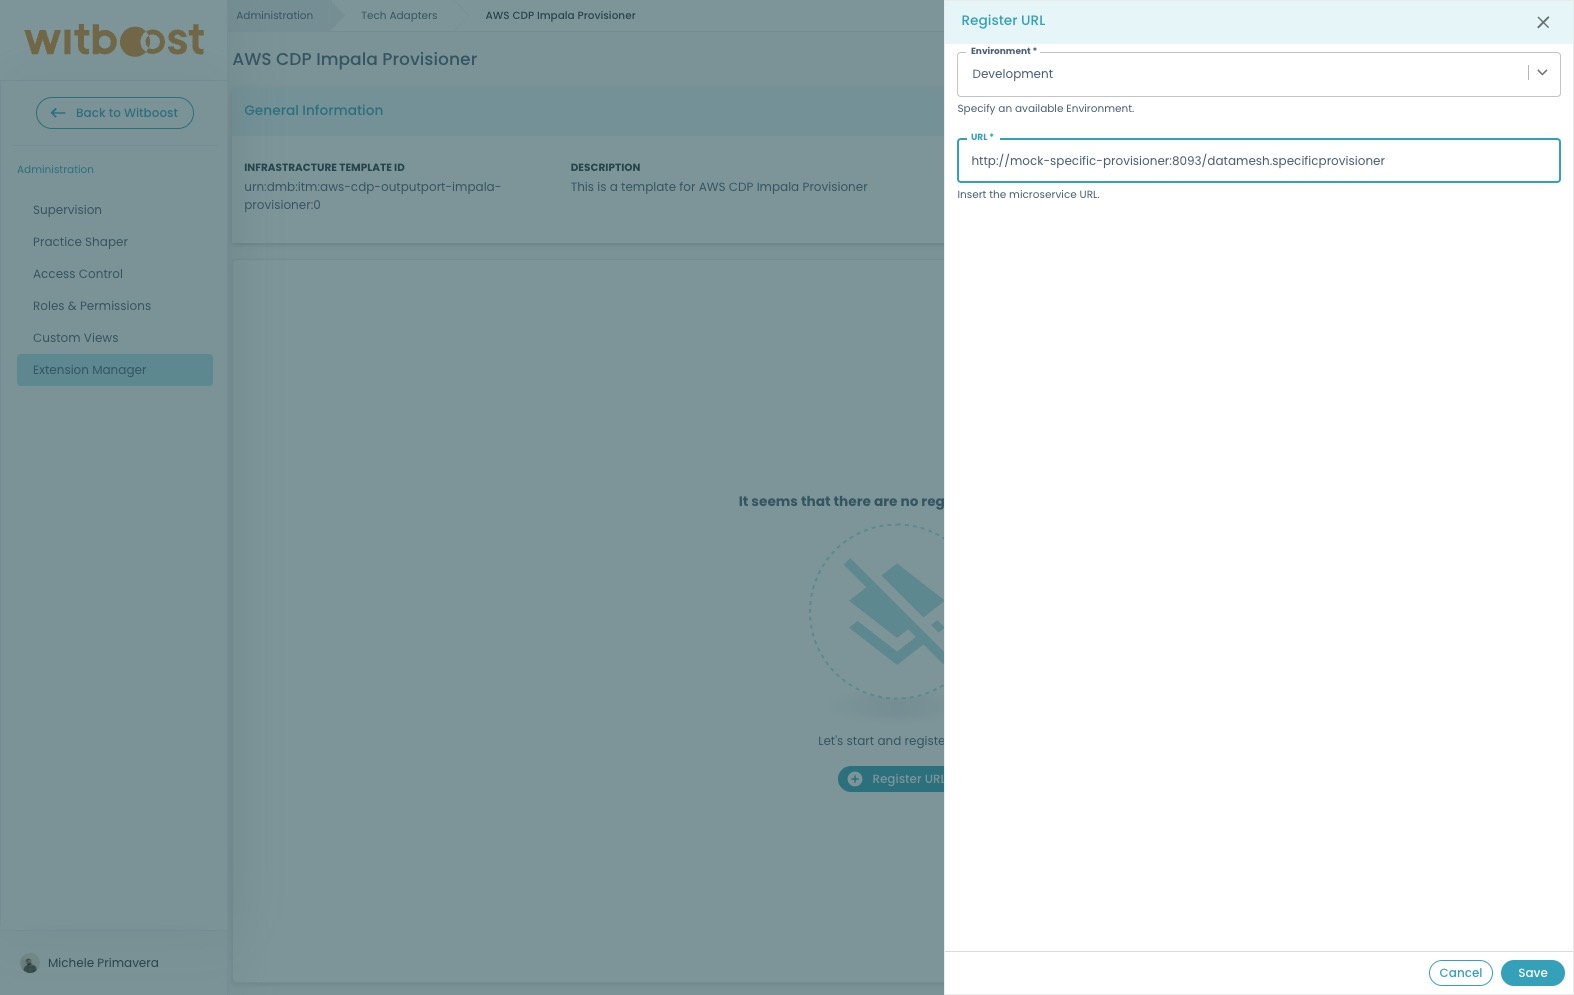
Task: Click the Register URL panel title
Action: [1003, 21]
